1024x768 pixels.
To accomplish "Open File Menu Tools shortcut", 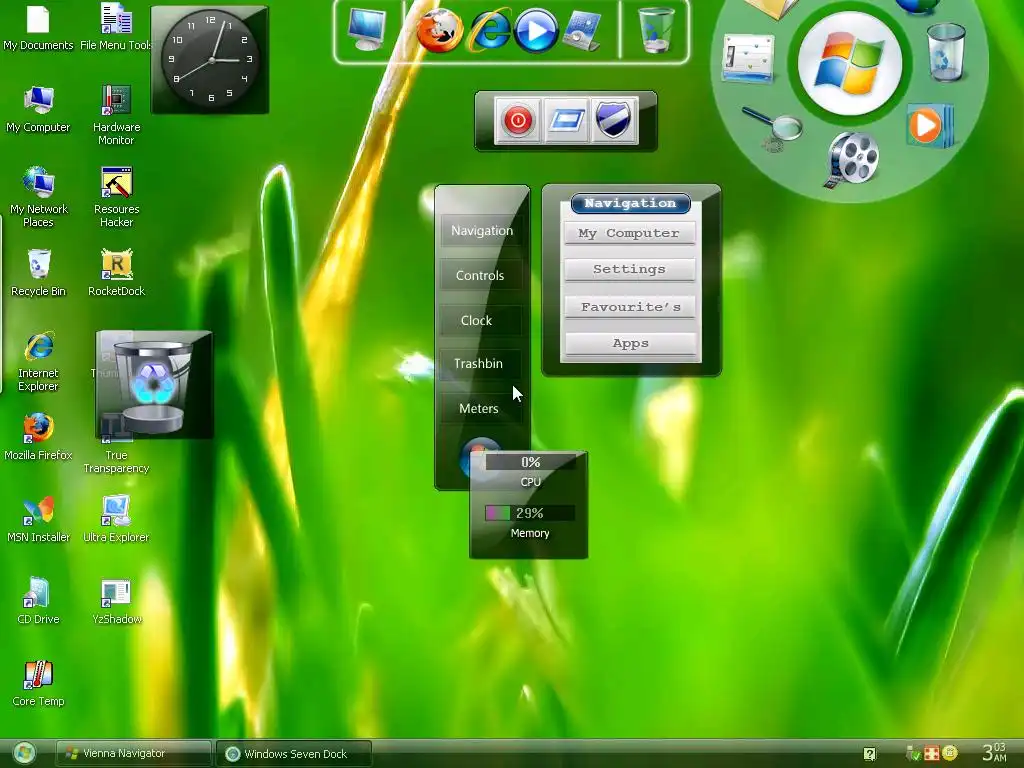I will click(116, 27).
